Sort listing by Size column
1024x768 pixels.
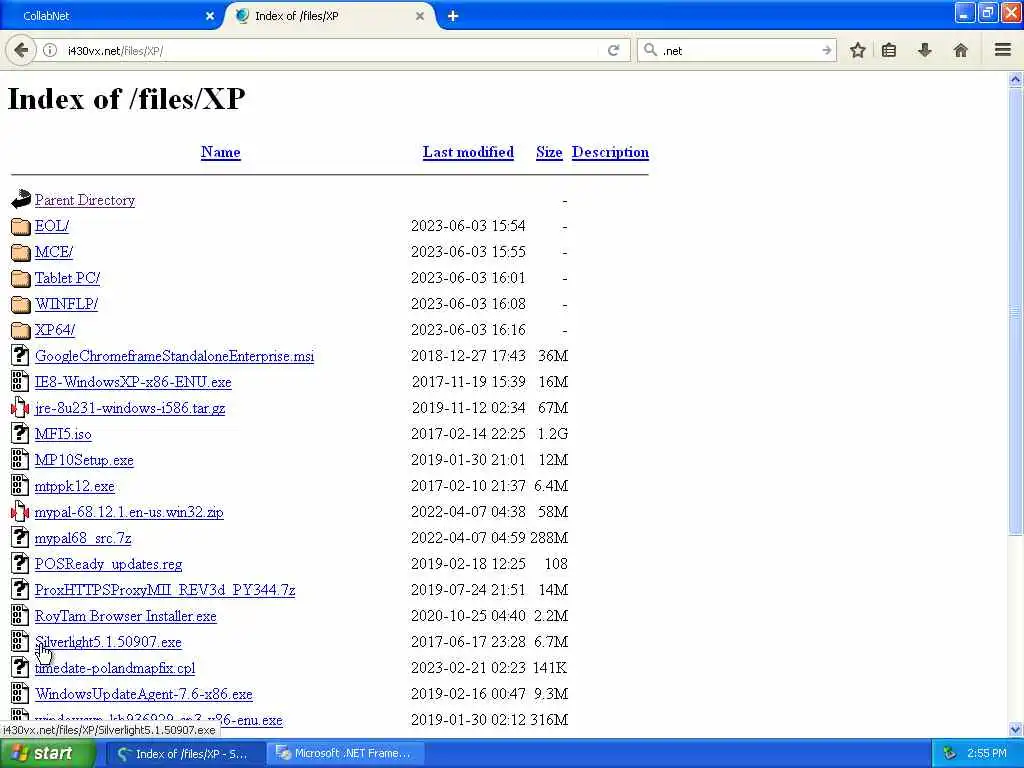[549, 152]
